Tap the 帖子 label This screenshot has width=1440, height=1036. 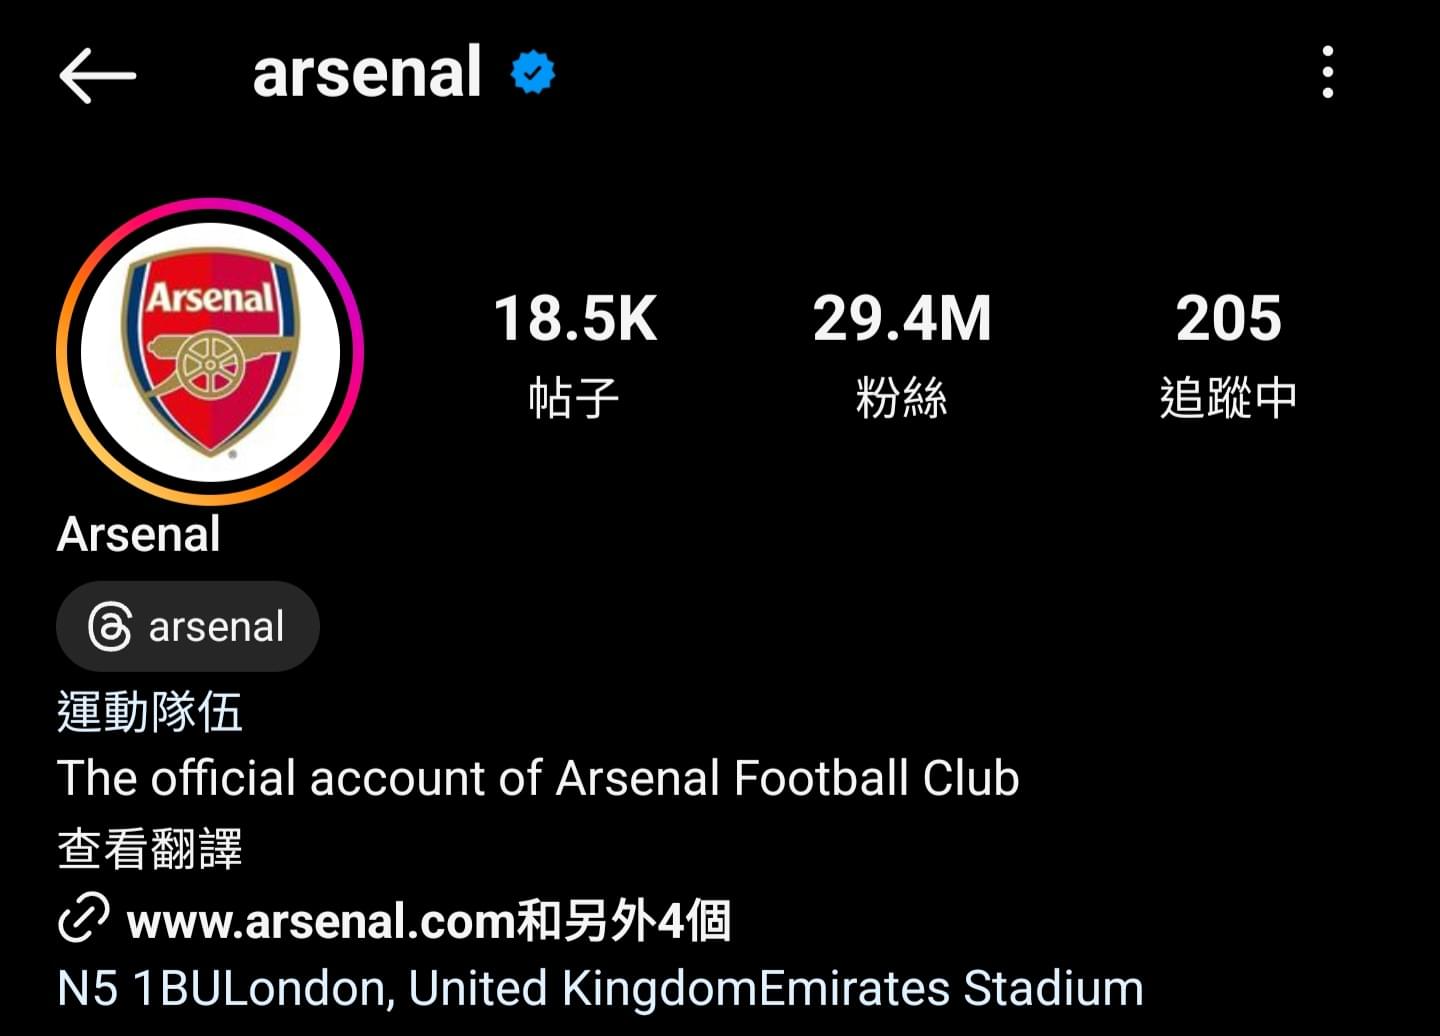click(x=574, y=398)
